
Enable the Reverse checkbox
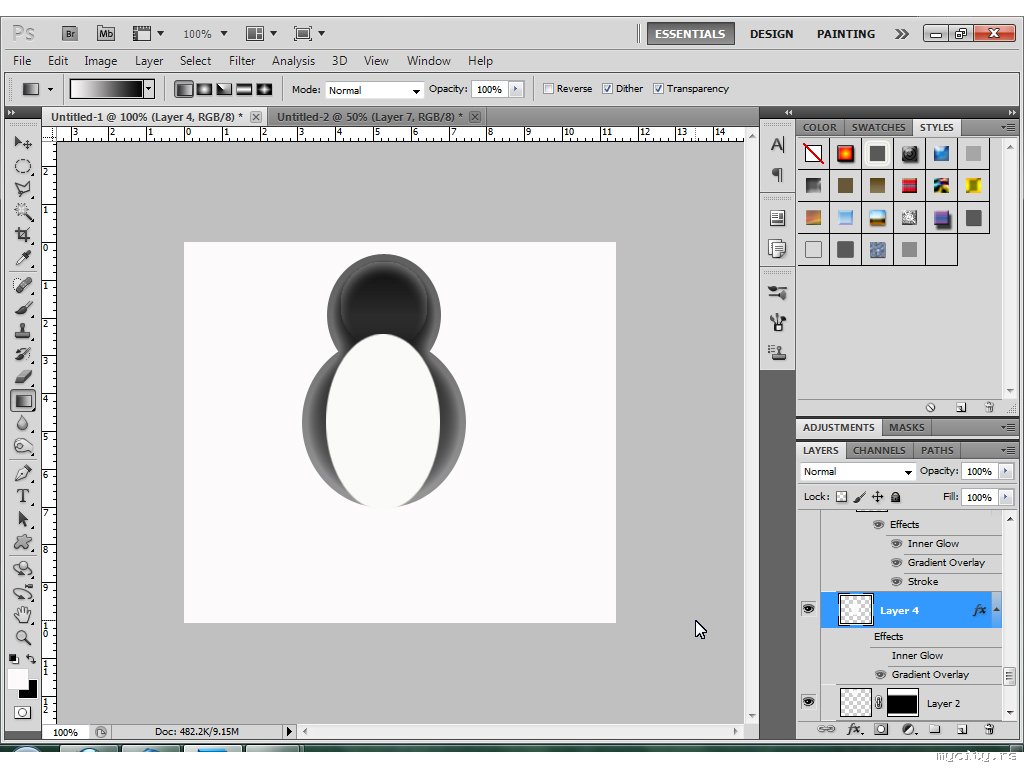click(548, 89)
